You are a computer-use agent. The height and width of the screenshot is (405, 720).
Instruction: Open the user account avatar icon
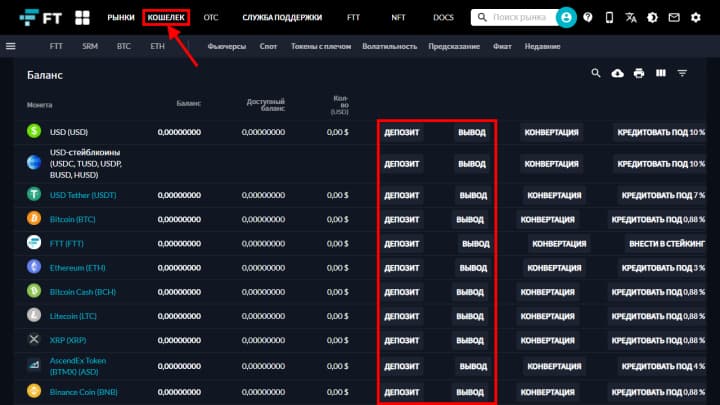(566, 17)
